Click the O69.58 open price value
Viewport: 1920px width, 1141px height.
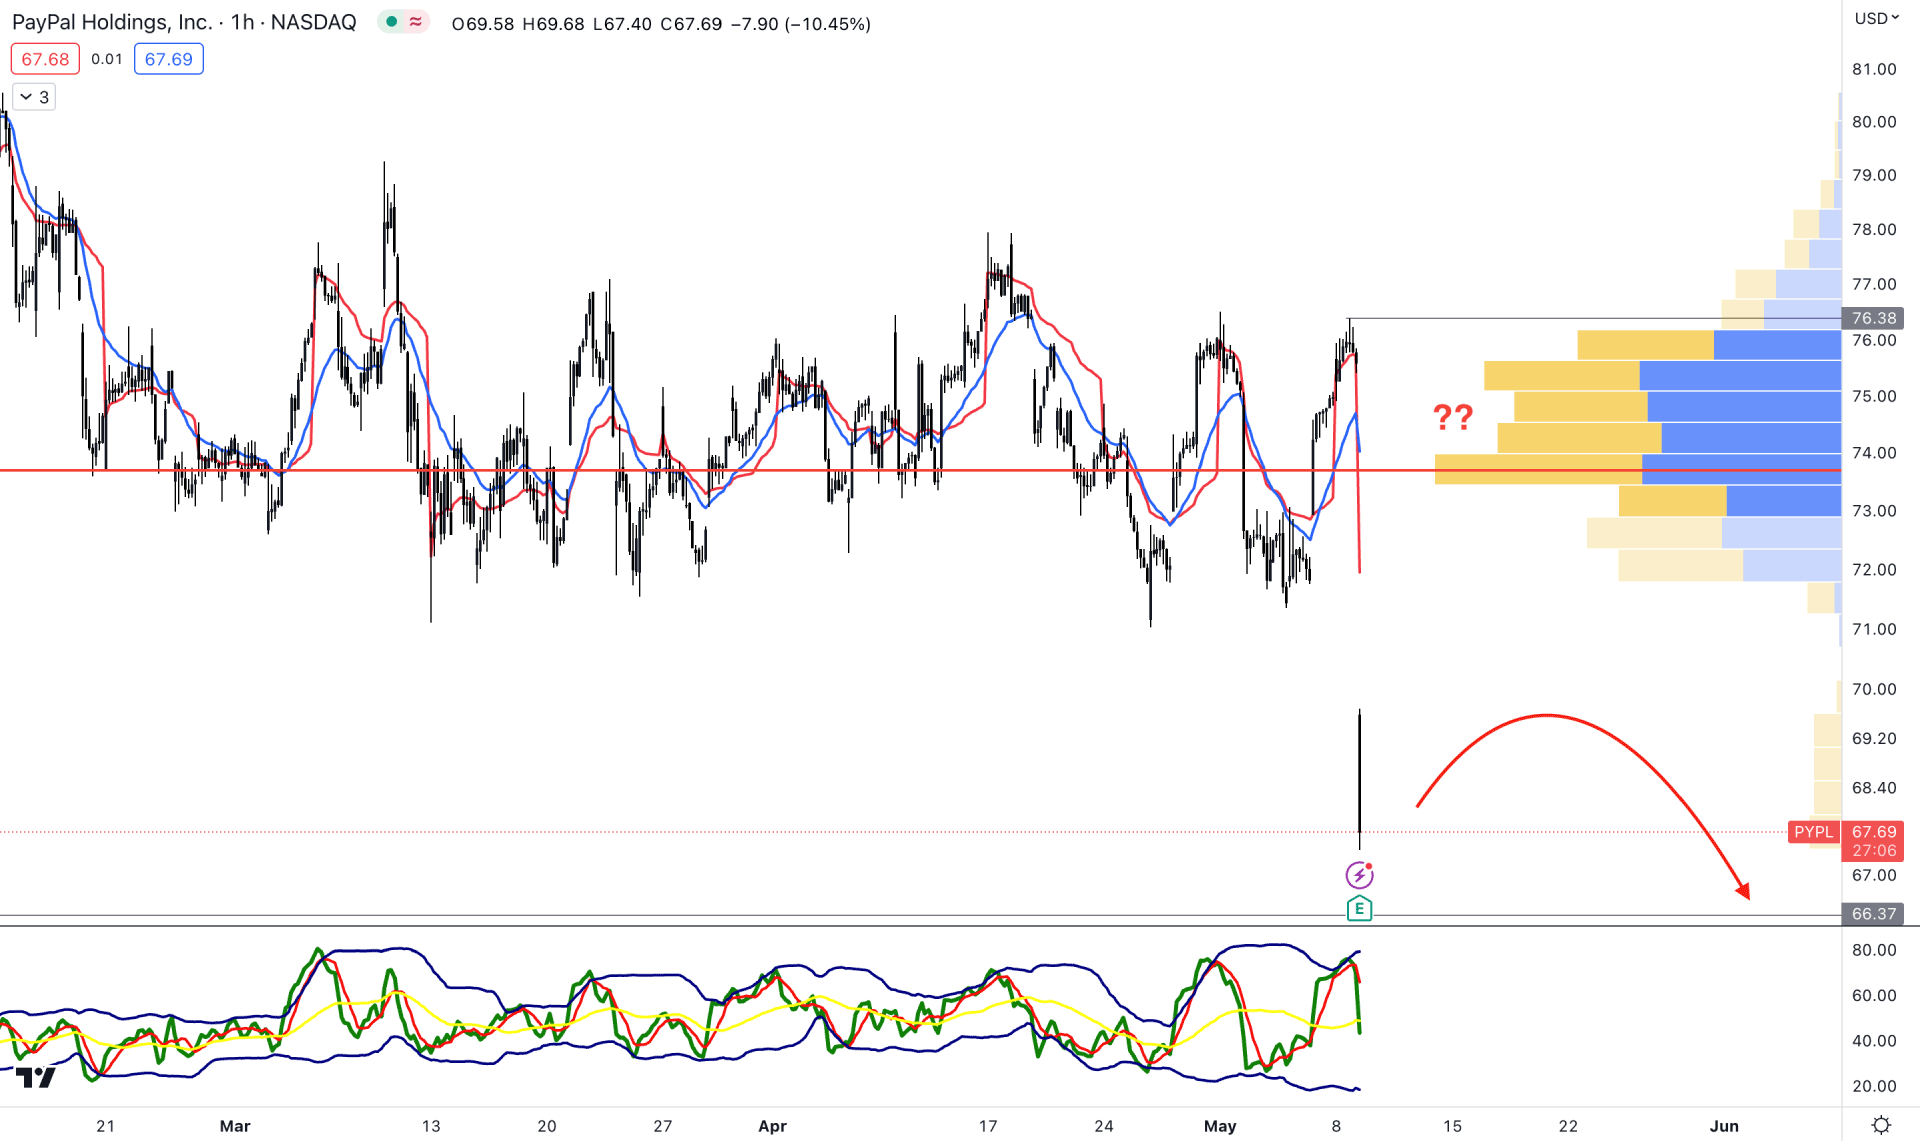pyautogui.click(x=483, y=23)
